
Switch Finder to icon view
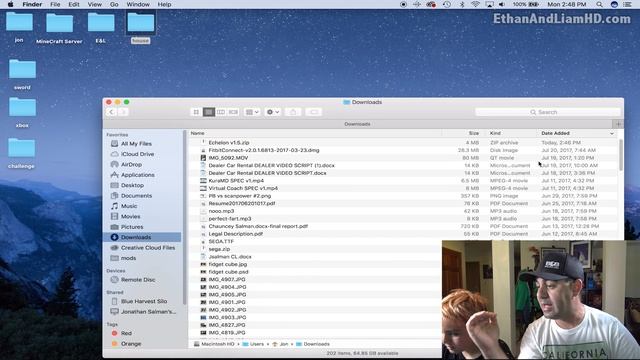point(196,112)
